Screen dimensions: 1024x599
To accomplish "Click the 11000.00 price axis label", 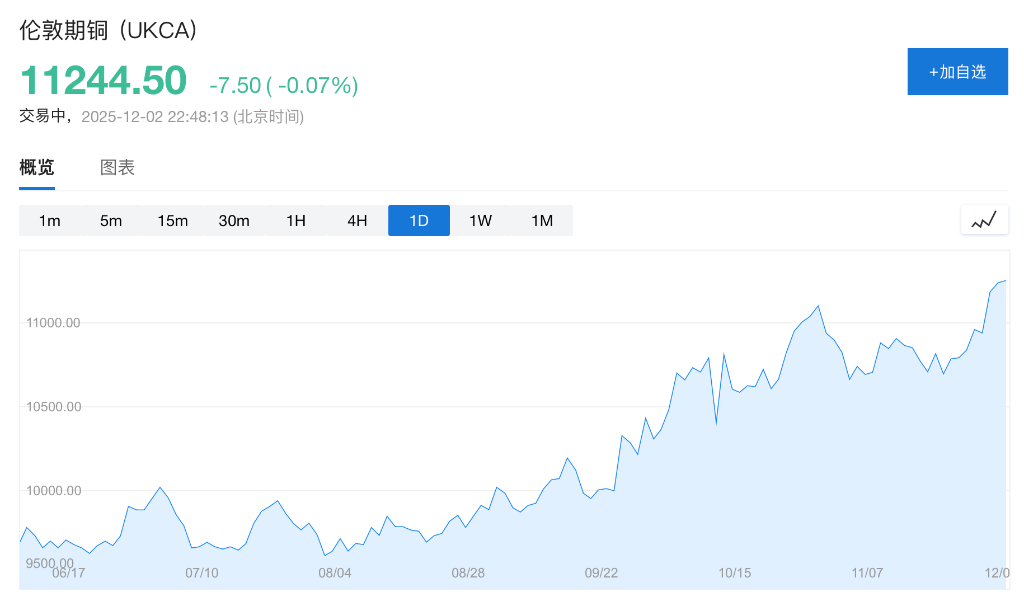I will point(53,323).
